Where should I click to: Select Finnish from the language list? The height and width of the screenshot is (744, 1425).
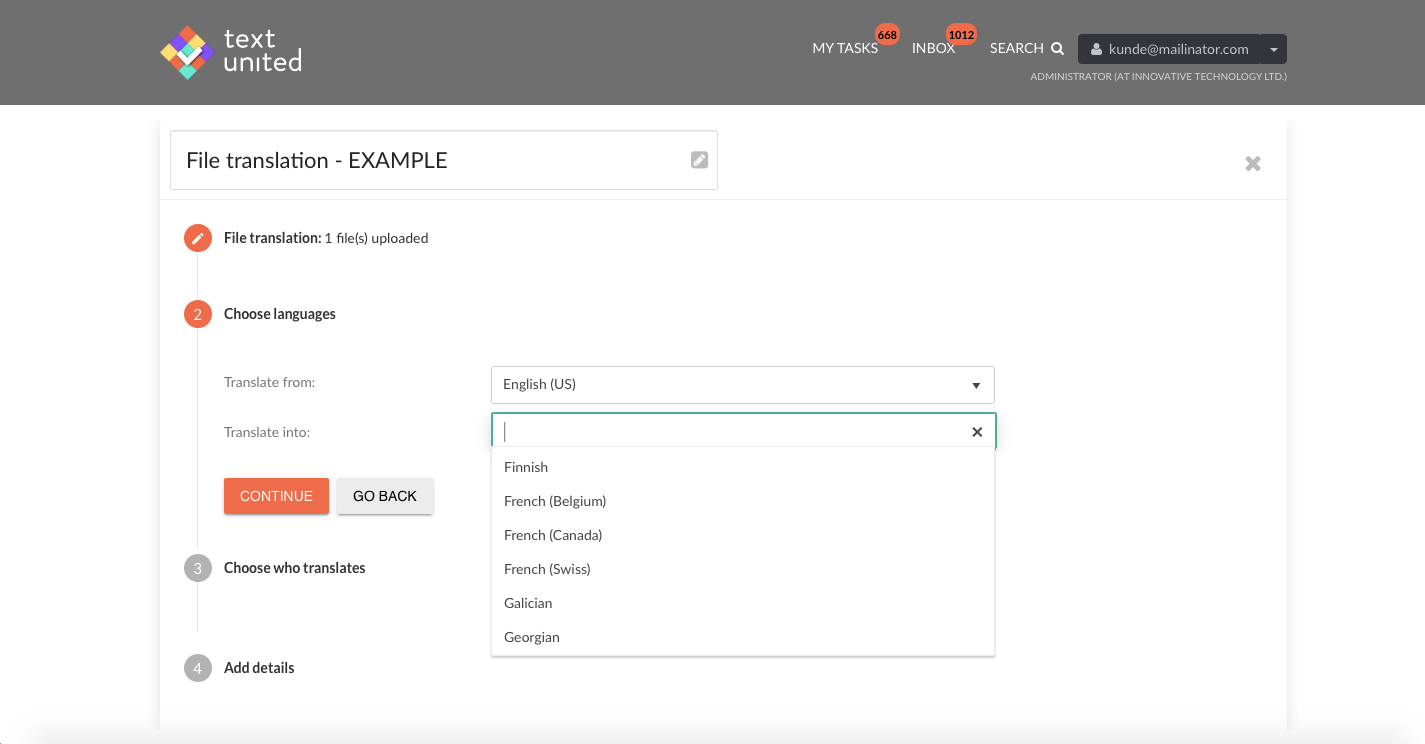(526, 467)
